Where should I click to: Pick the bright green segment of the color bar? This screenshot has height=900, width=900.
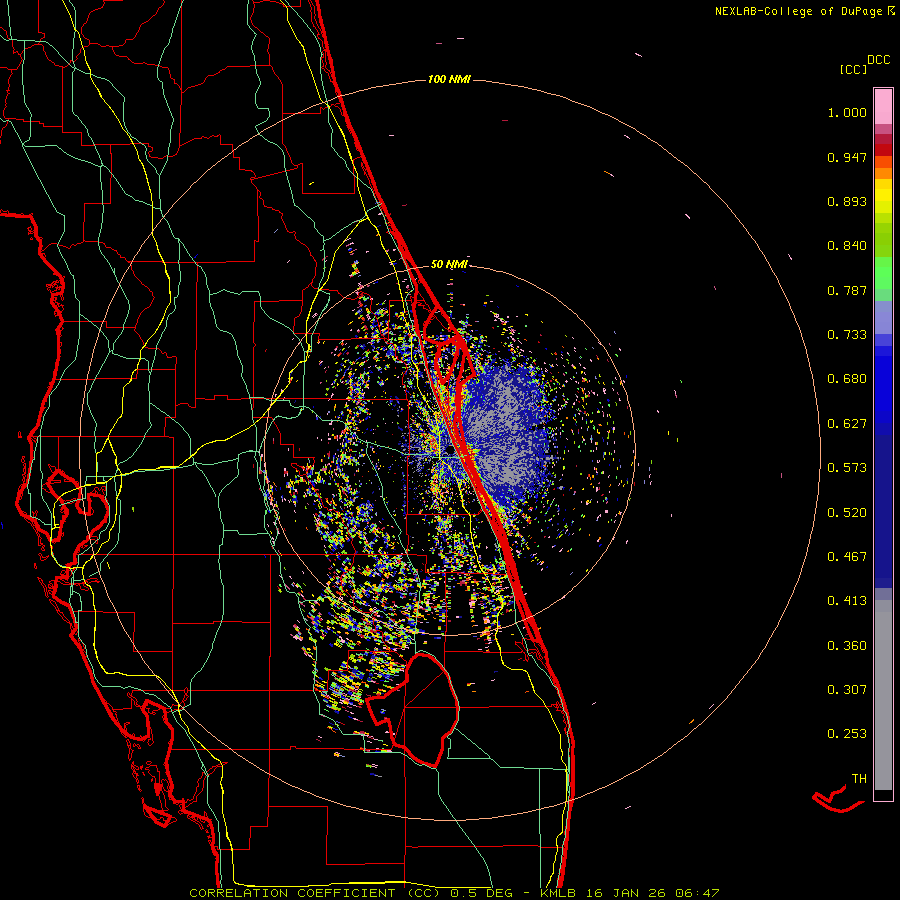click(883, 273)
